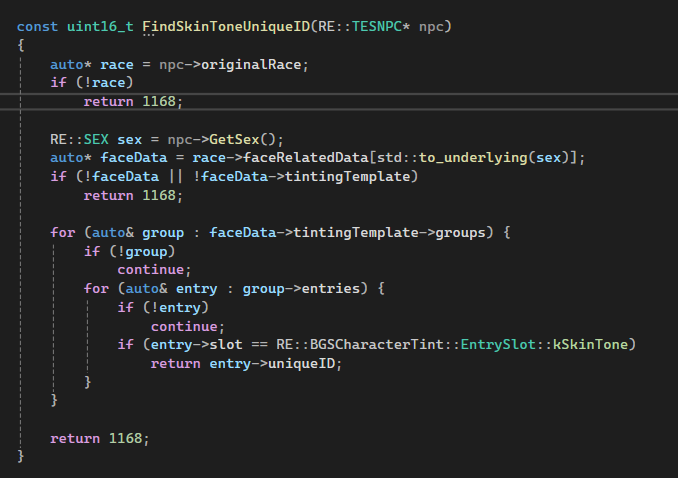Click the FindSkinToneUniqueID function name
This screenshot has width=678, height=478.
click(226, 26)
